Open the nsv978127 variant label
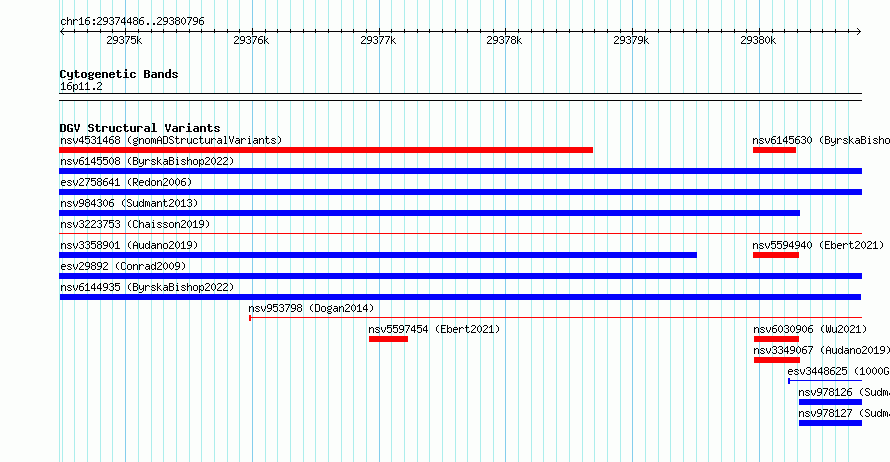Image resolution: width=890 pixels, height=462 pixels. point(844,413)
